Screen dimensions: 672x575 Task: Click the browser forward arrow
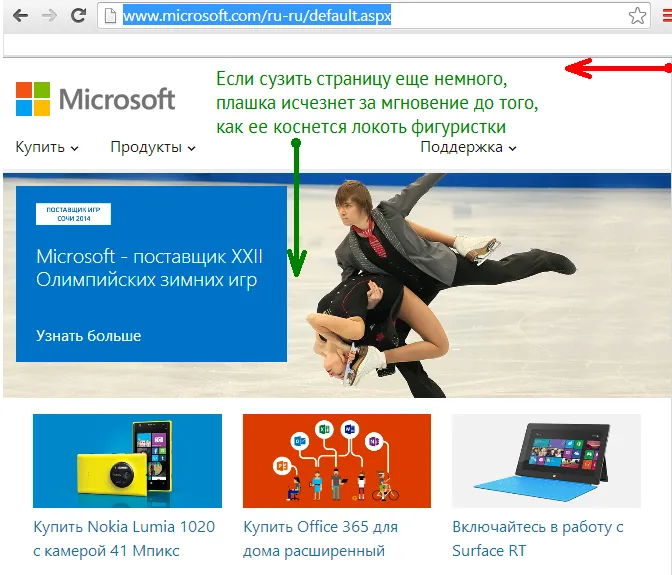coord(49,16)
